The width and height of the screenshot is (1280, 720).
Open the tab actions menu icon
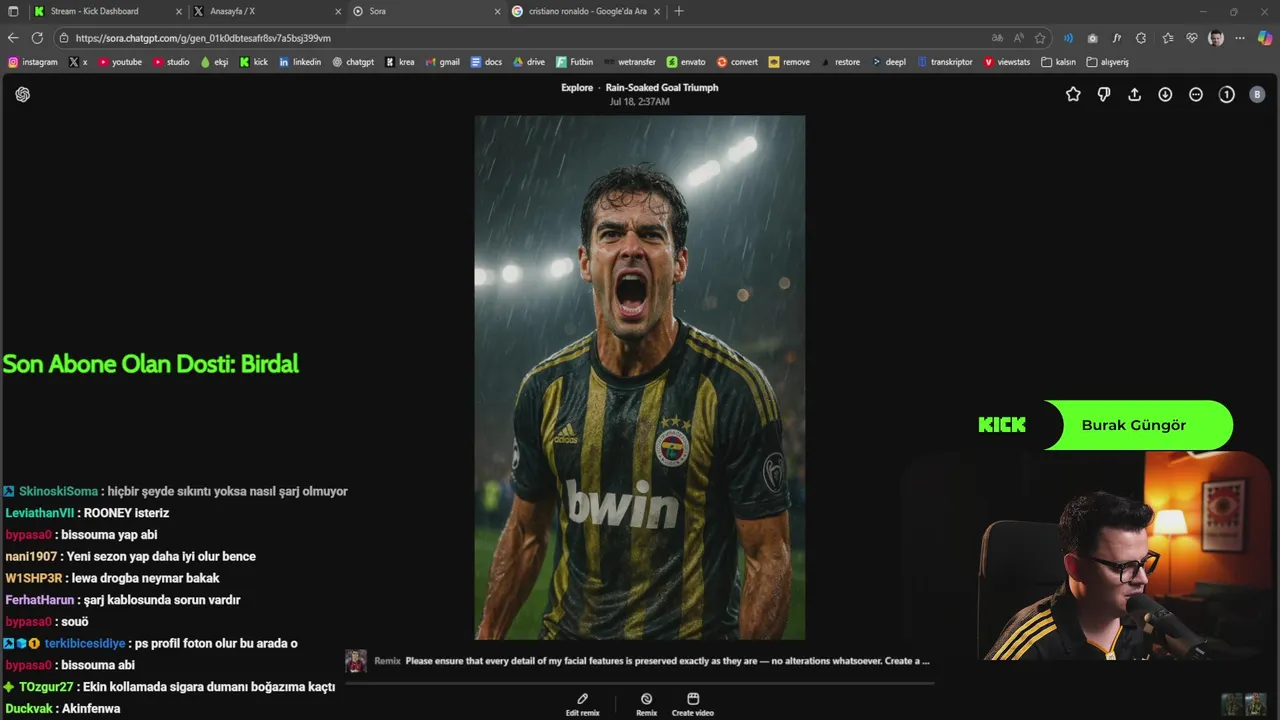(13, 11)
